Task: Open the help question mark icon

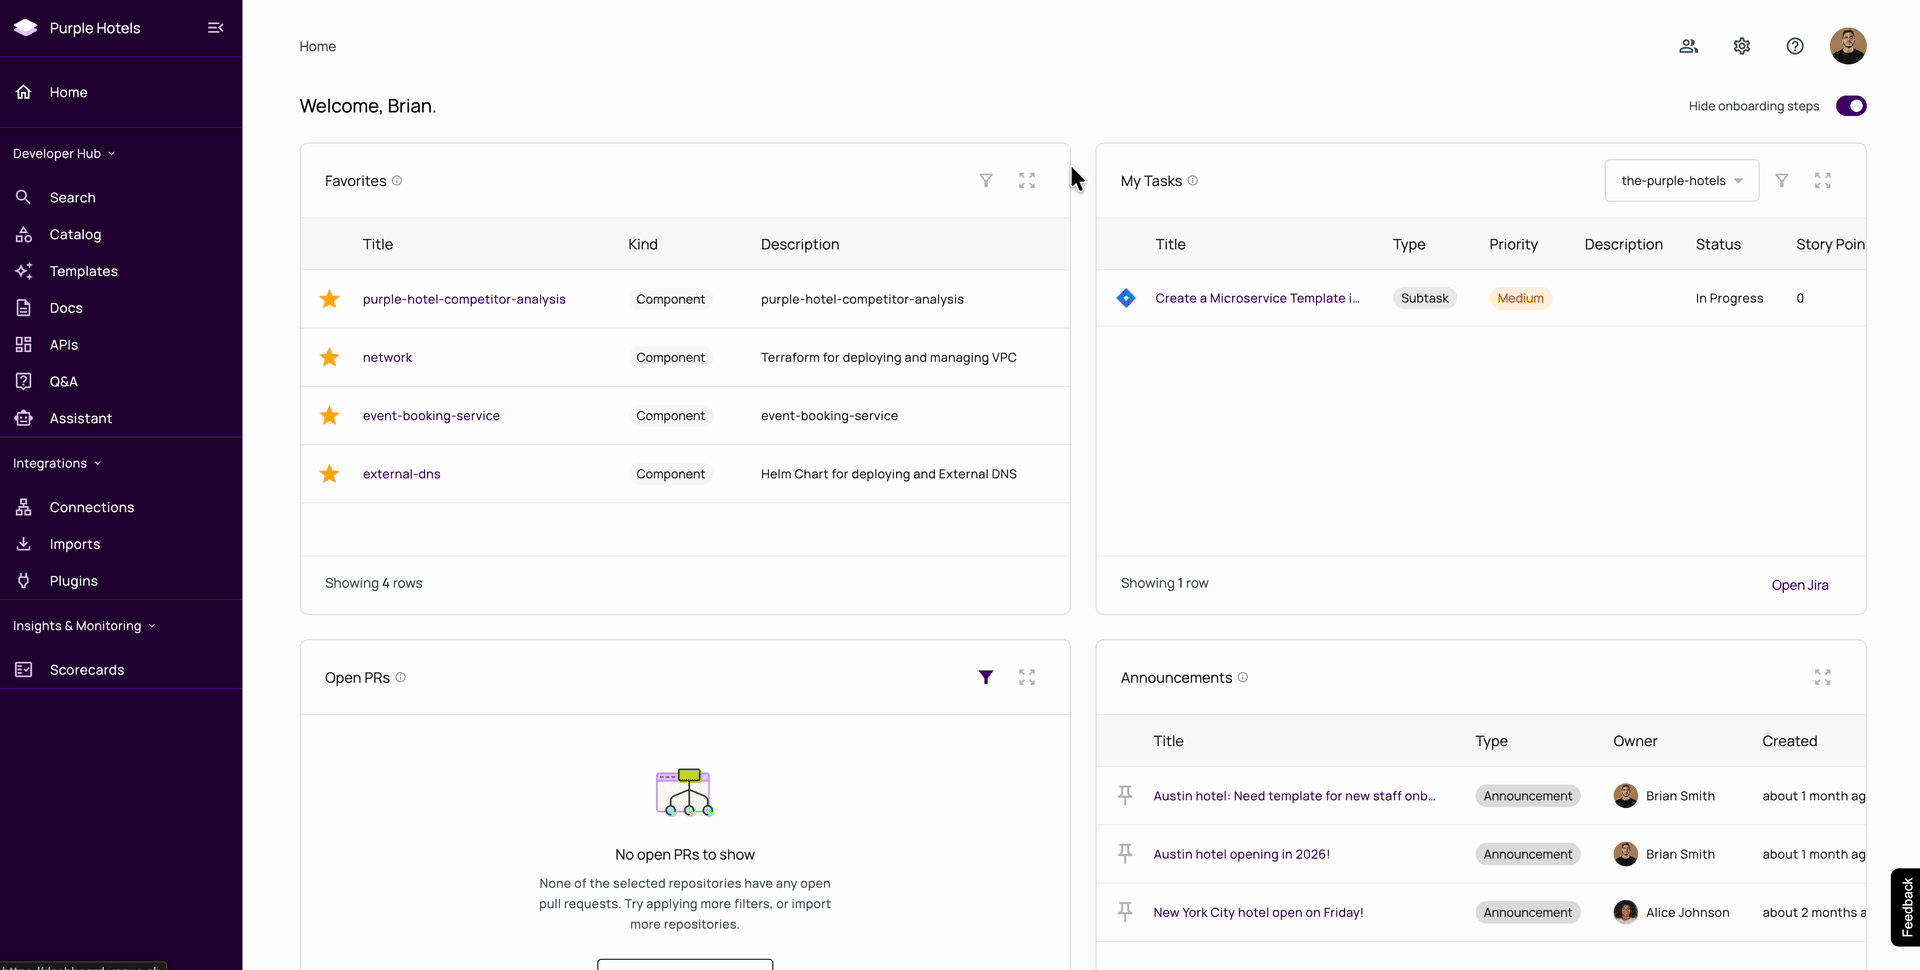Action: (x=1795, y=46)
